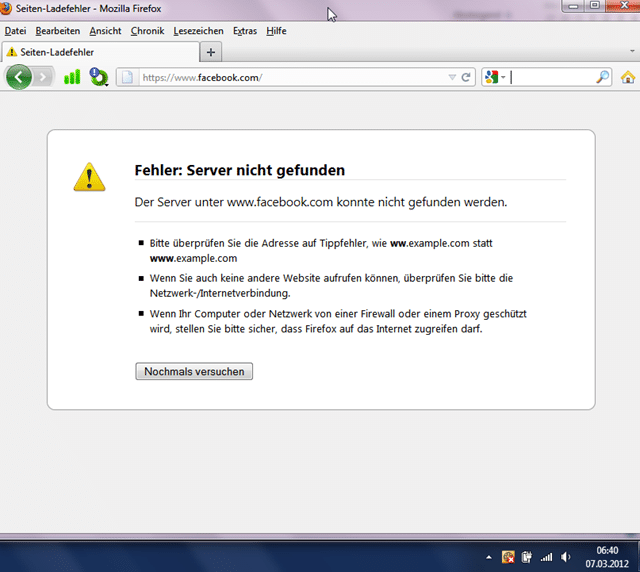This screenshot has height=572, width=640.
Task: Click the speaker volume tray icon
Action: pyautogui.click(x=565, y=557)
